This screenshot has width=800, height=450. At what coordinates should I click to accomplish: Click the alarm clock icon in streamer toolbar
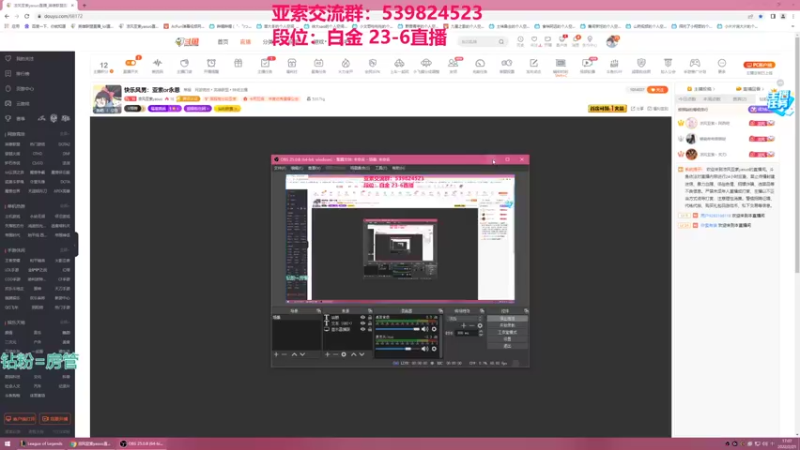pos(211,63)
